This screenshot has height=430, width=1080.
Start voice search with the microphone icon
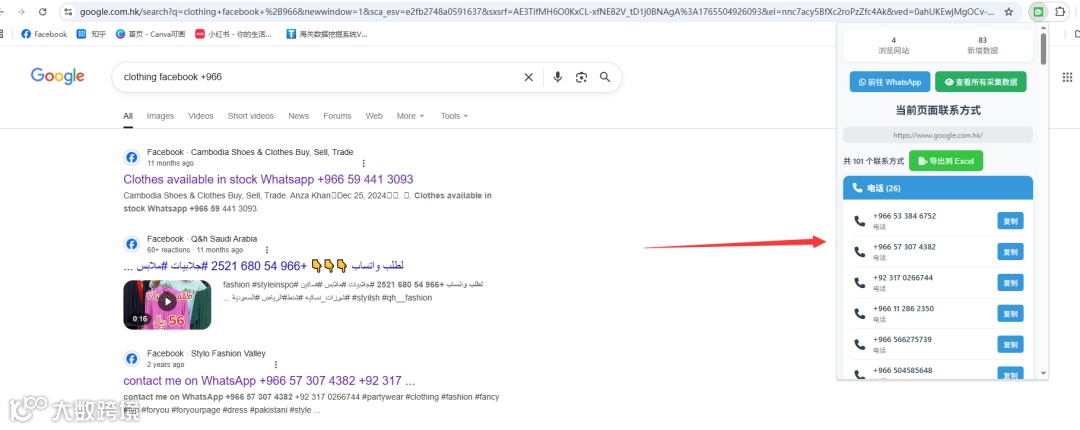click(557, 77)
